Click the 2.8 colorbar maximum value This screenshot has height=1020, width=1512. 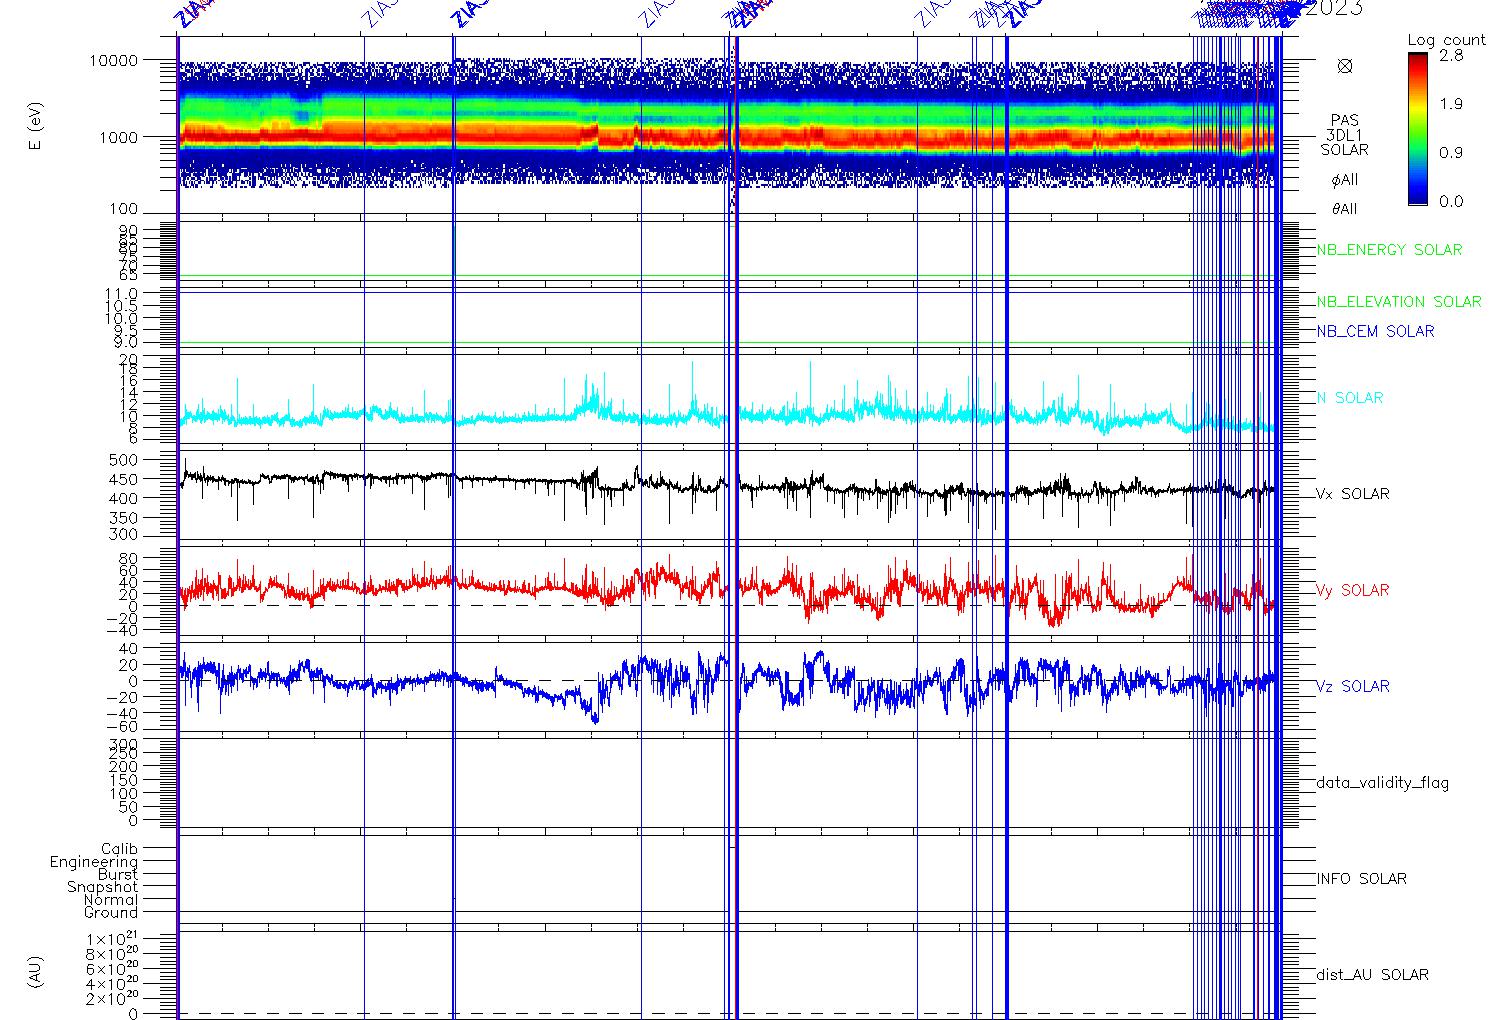click(x=1451, y=56)
